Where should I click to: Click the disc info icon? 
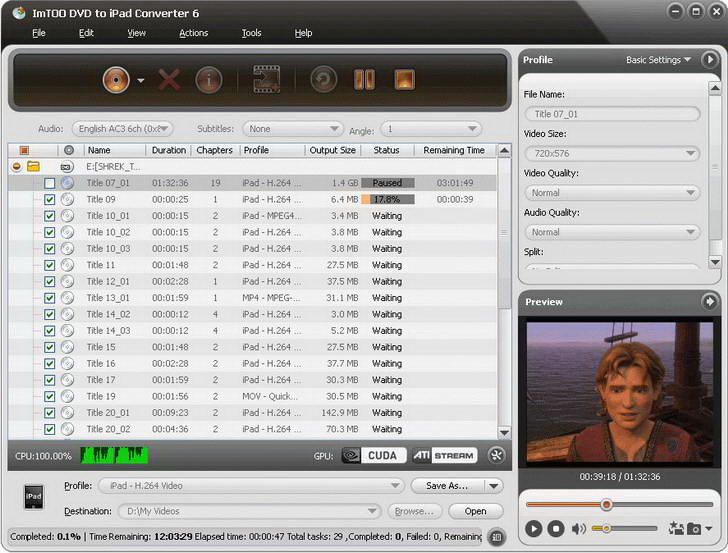(x=208, y=80)
